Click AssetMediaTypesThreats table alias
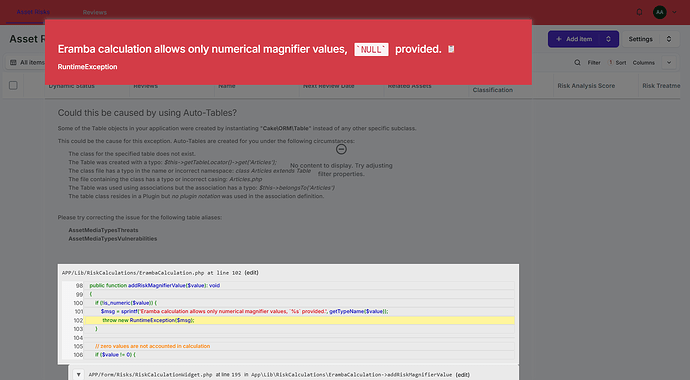 [x=103, y=230]
